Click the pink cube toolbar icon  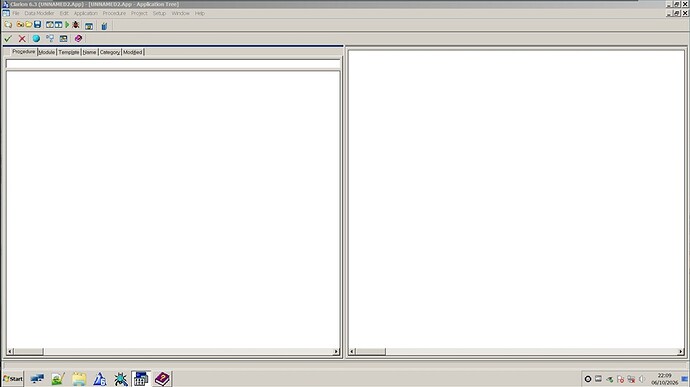click(x=78, y=39)
